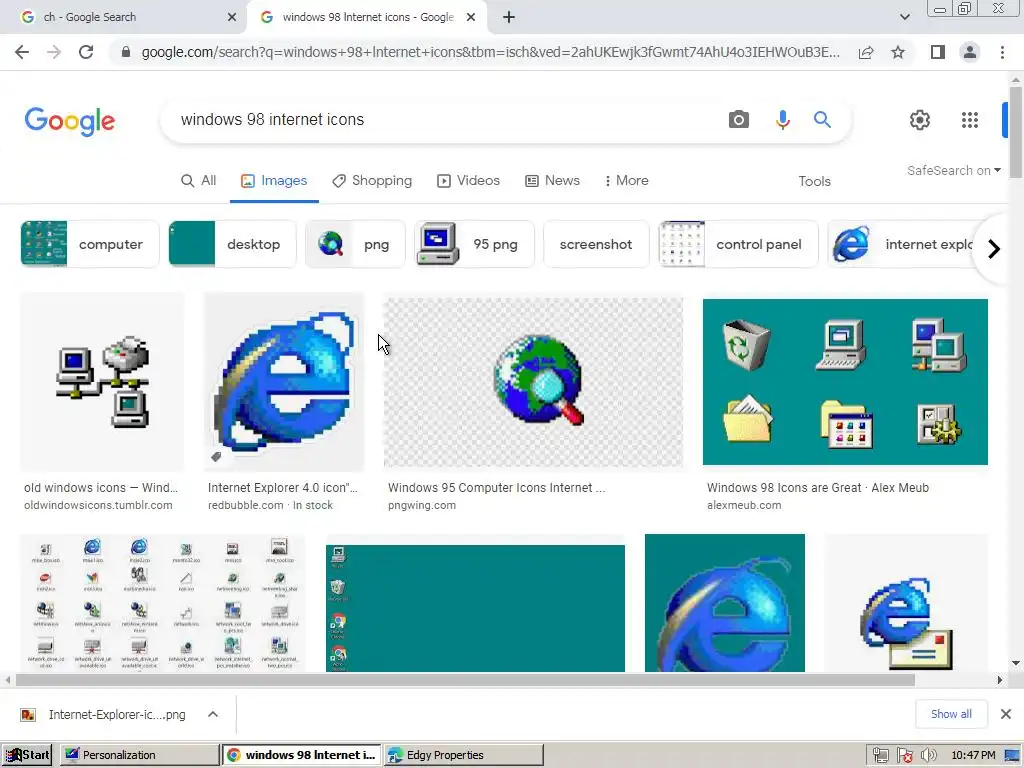Open old windows icons network thumbnail

tap(102, 381)
